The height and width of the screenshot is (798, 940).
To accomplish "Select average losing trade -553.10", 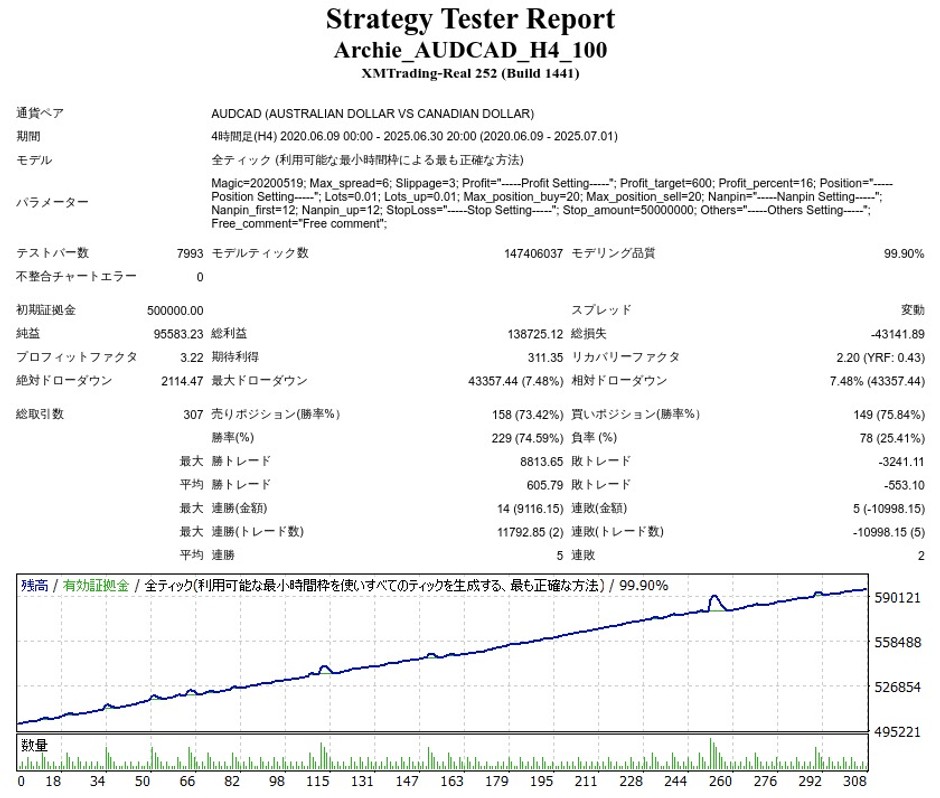I will (904, 484).
